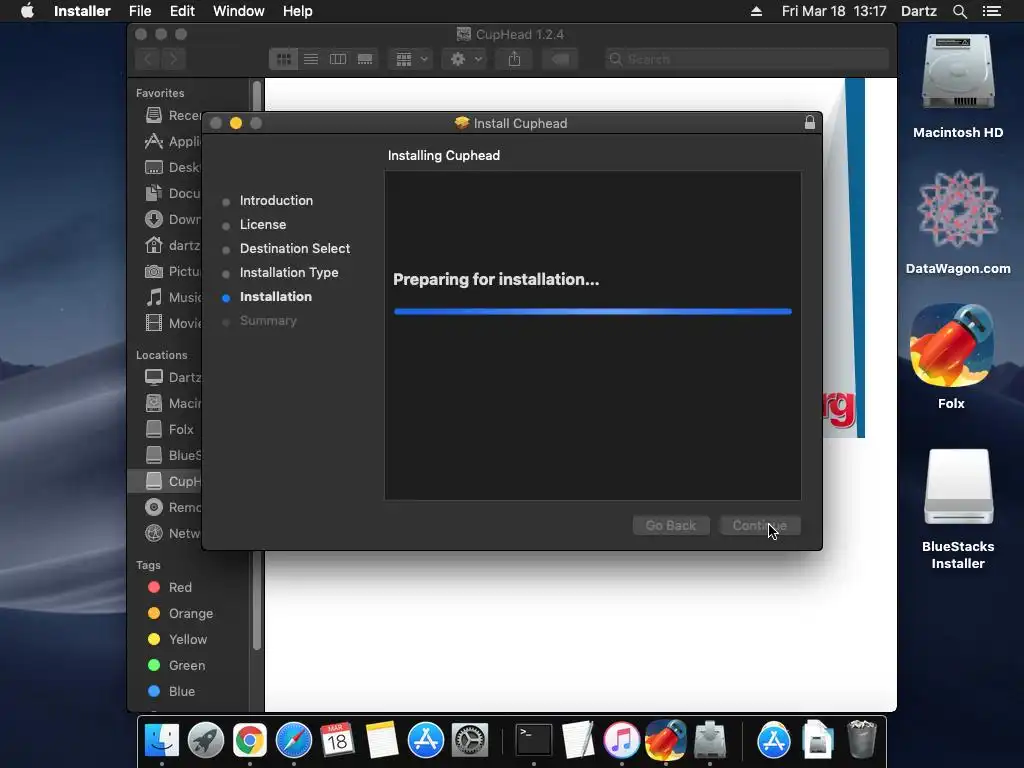Click the Go Back button
This screenshot has width=1024, height=768.
click(671, 526)
